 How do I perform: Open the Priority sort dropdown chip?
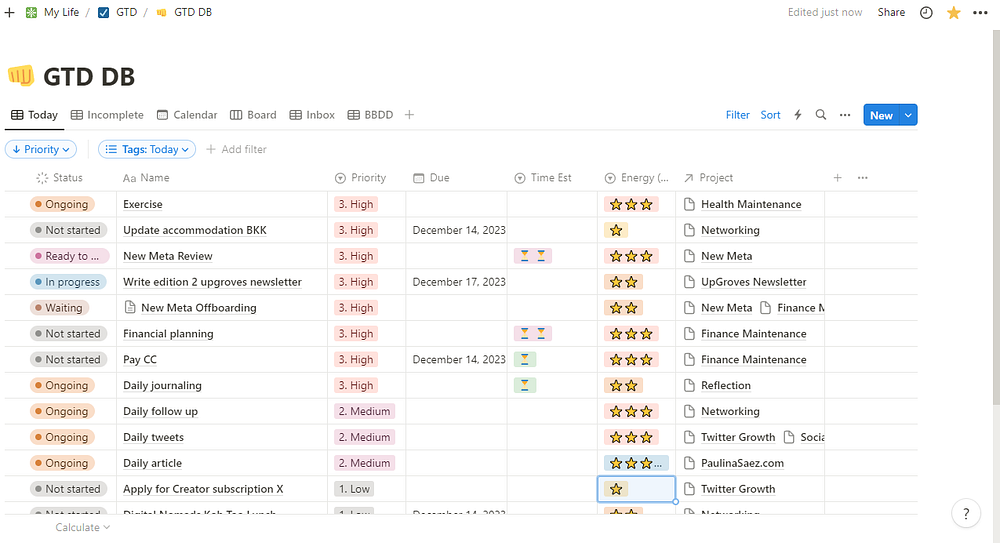(41, 149)
